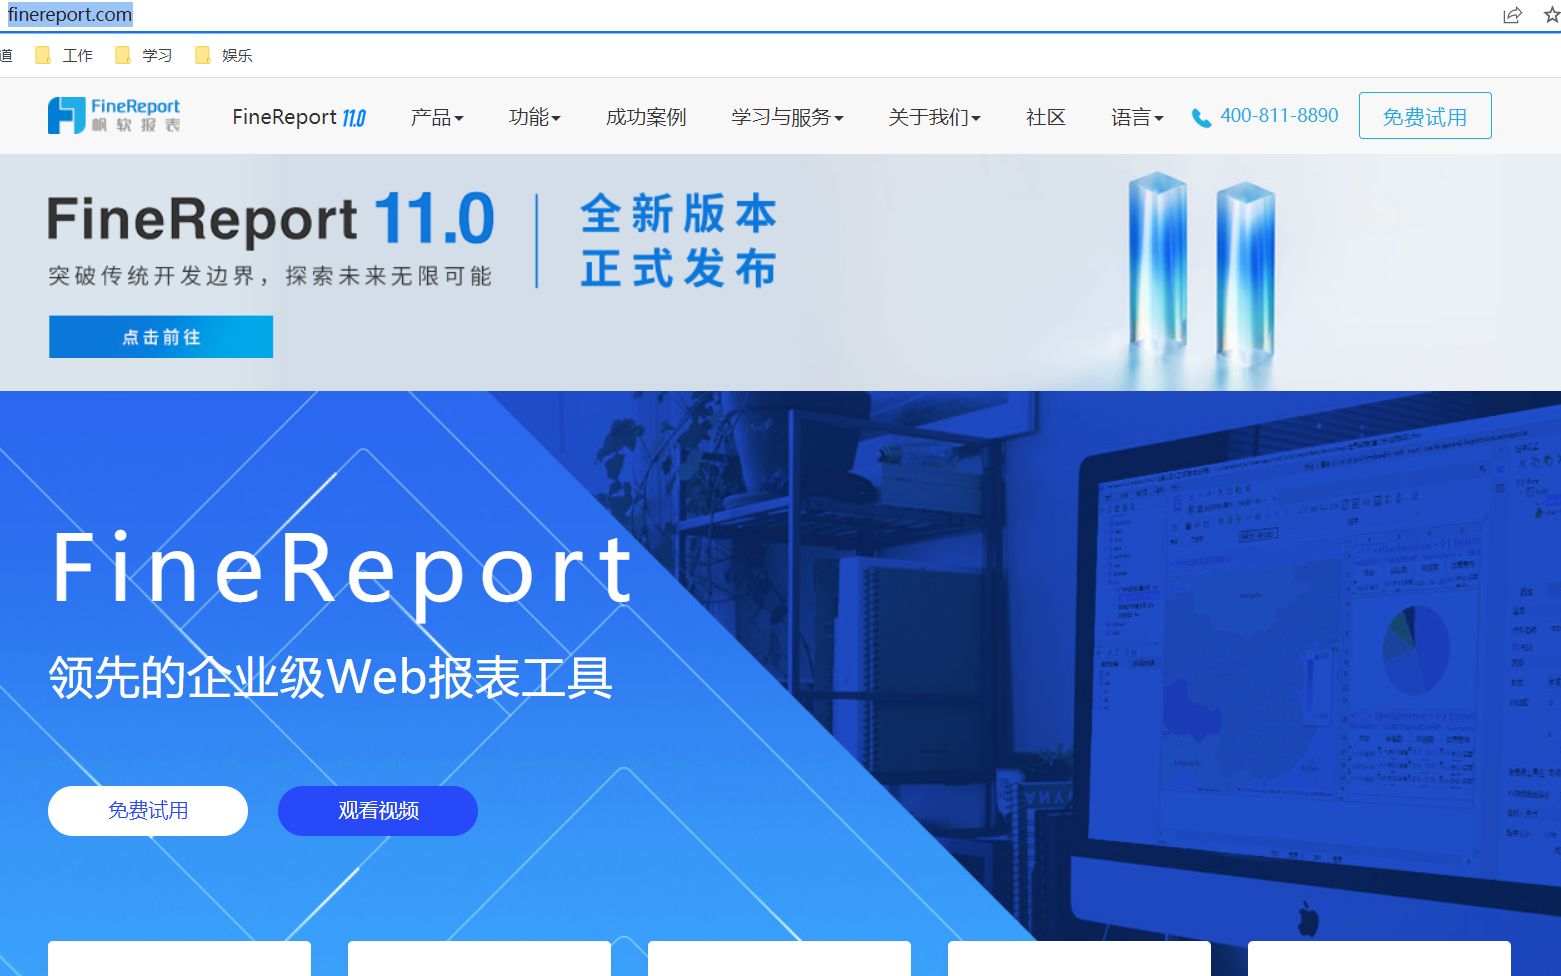Click the share page icon in the browser toolbar

tap(1511, 15)
